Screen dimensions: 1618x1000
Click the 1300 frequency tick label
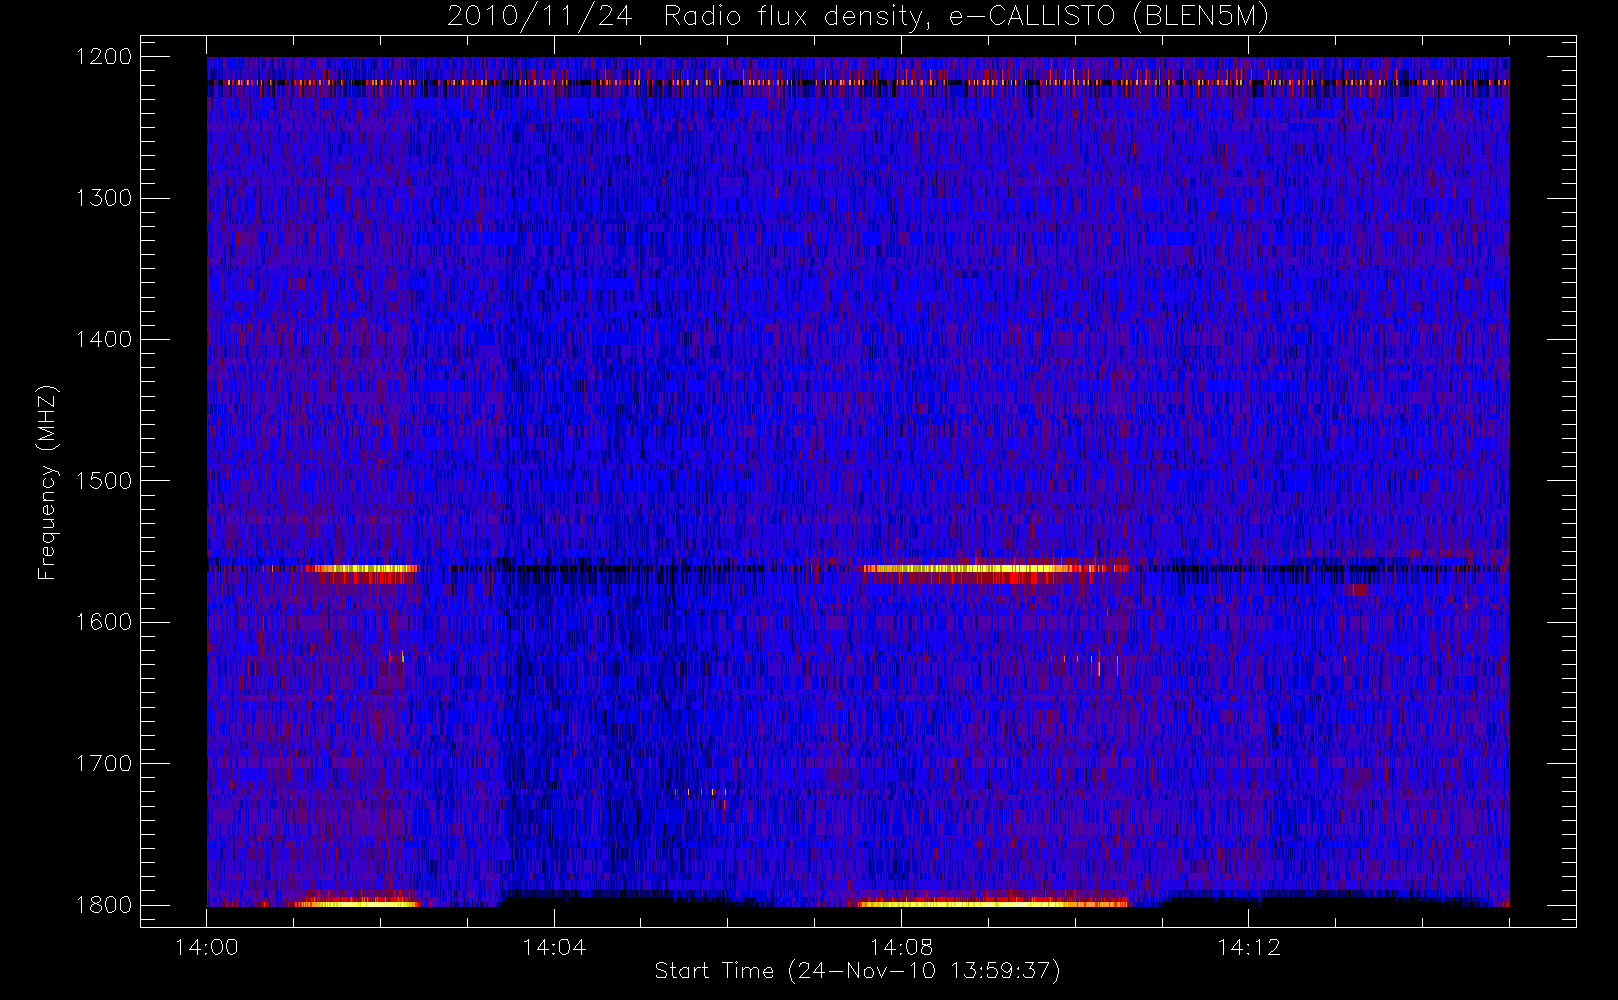point(104,198)
